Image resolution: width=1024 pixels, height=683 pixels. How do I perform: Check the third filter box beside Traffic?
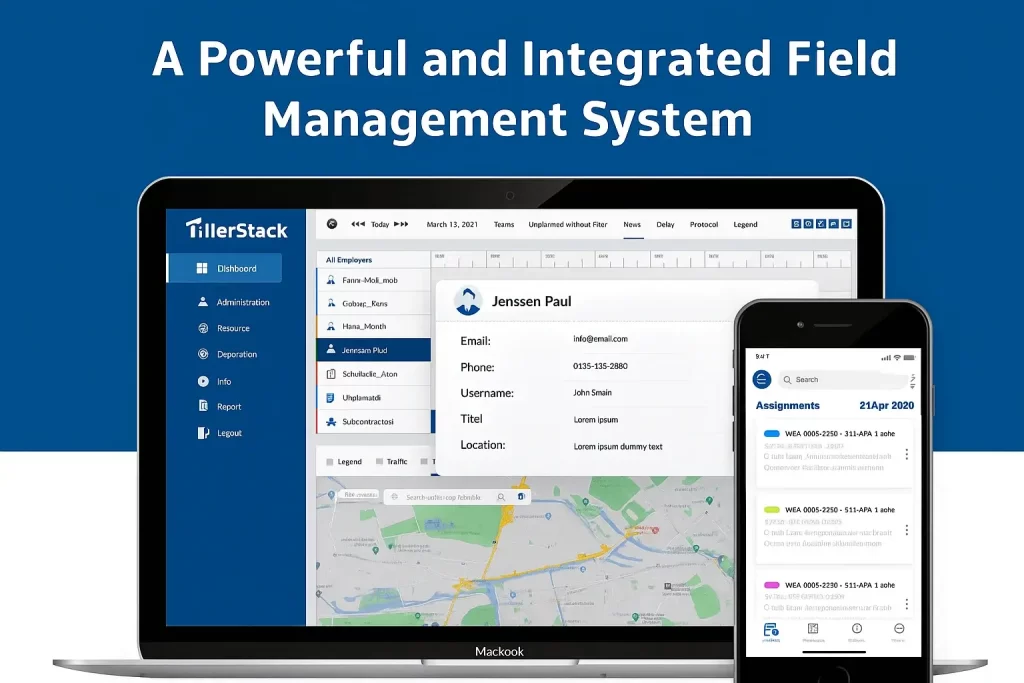[x=423, y=461]
